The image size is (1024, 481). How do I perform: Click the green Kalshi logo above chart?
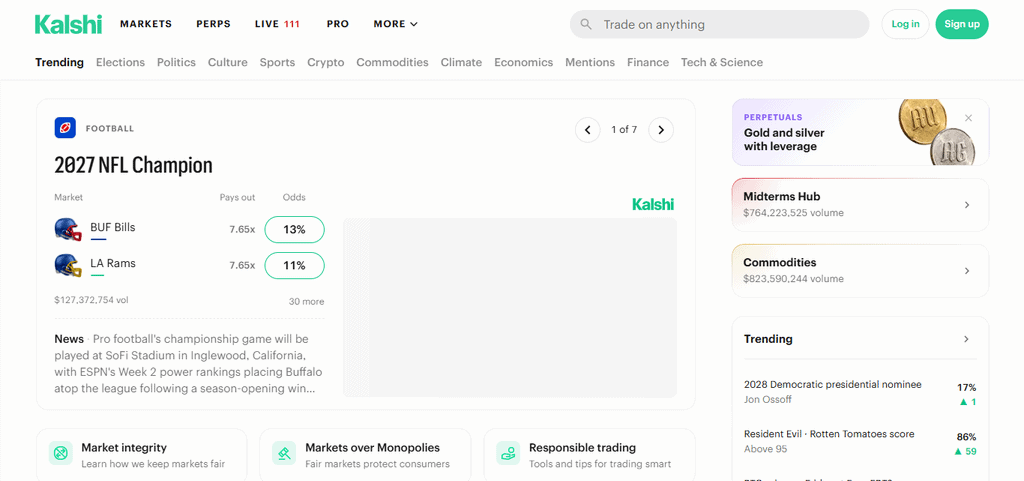[x=653, y=204]
